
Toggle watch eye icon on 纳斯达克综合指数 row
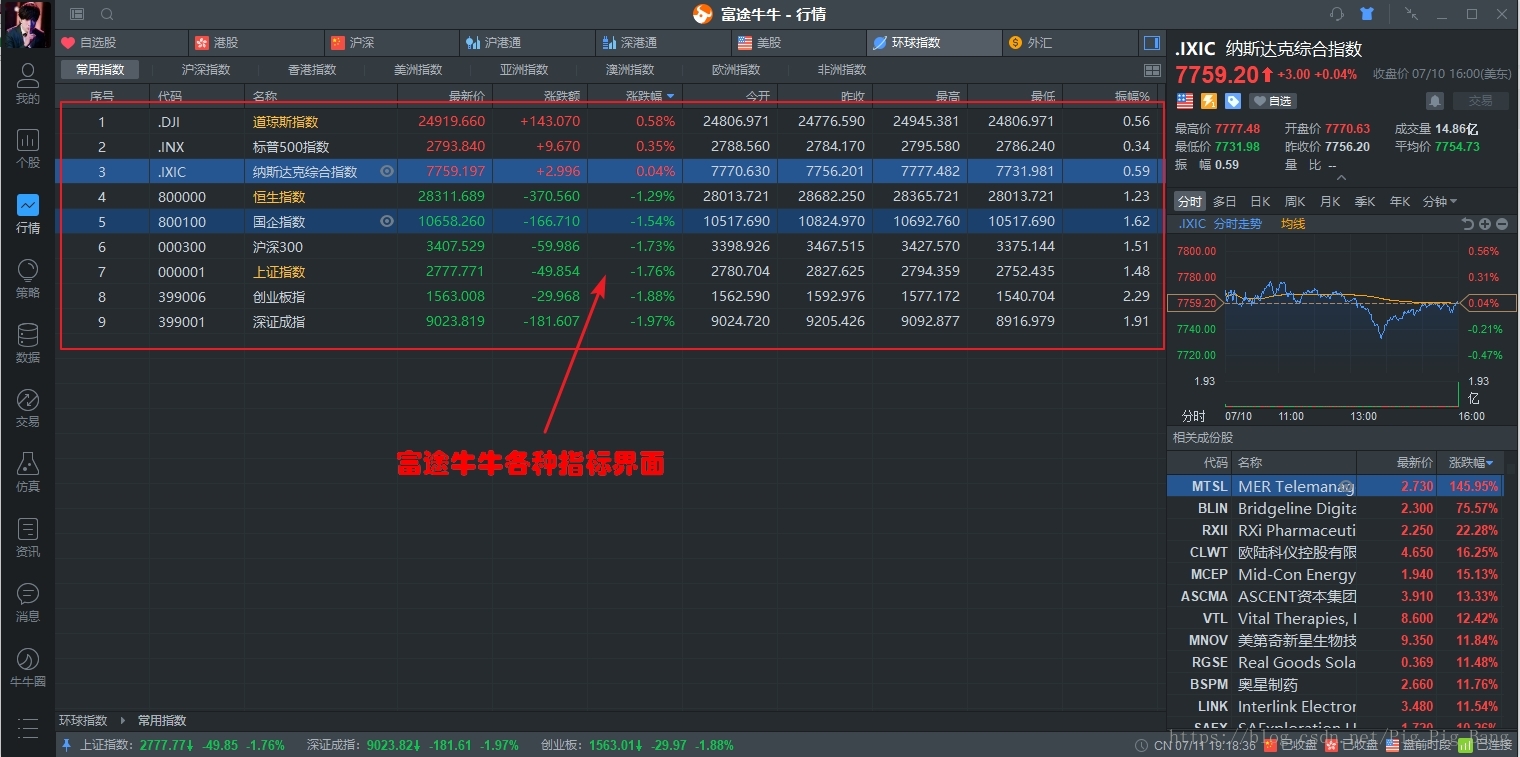(387, 171)
